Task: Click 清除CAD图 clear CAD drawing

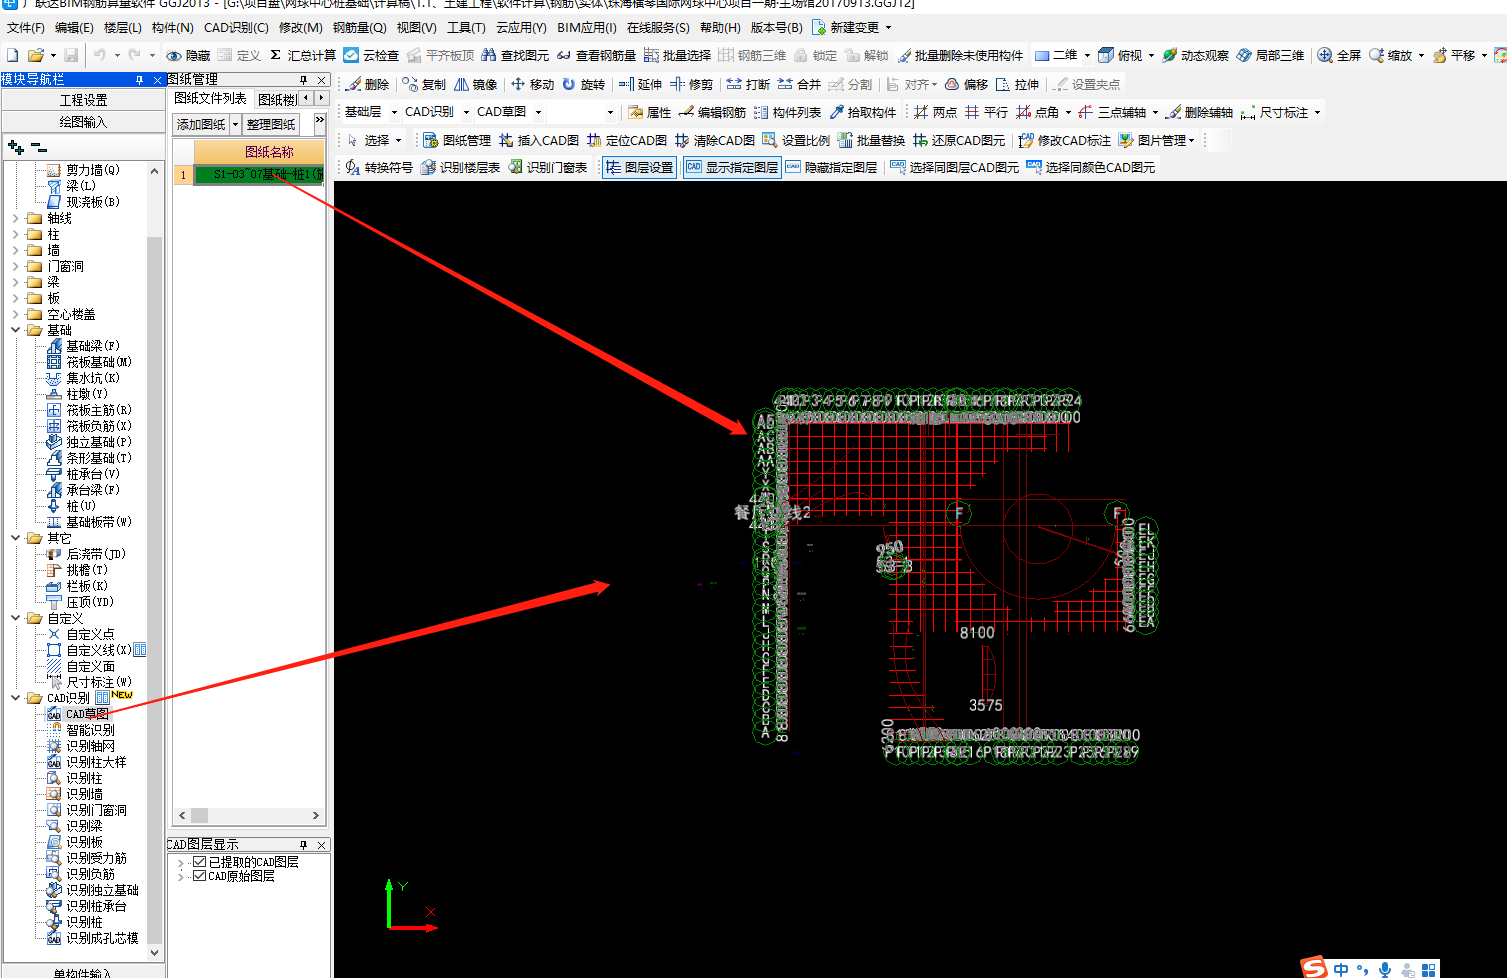Action: point(715,140)
